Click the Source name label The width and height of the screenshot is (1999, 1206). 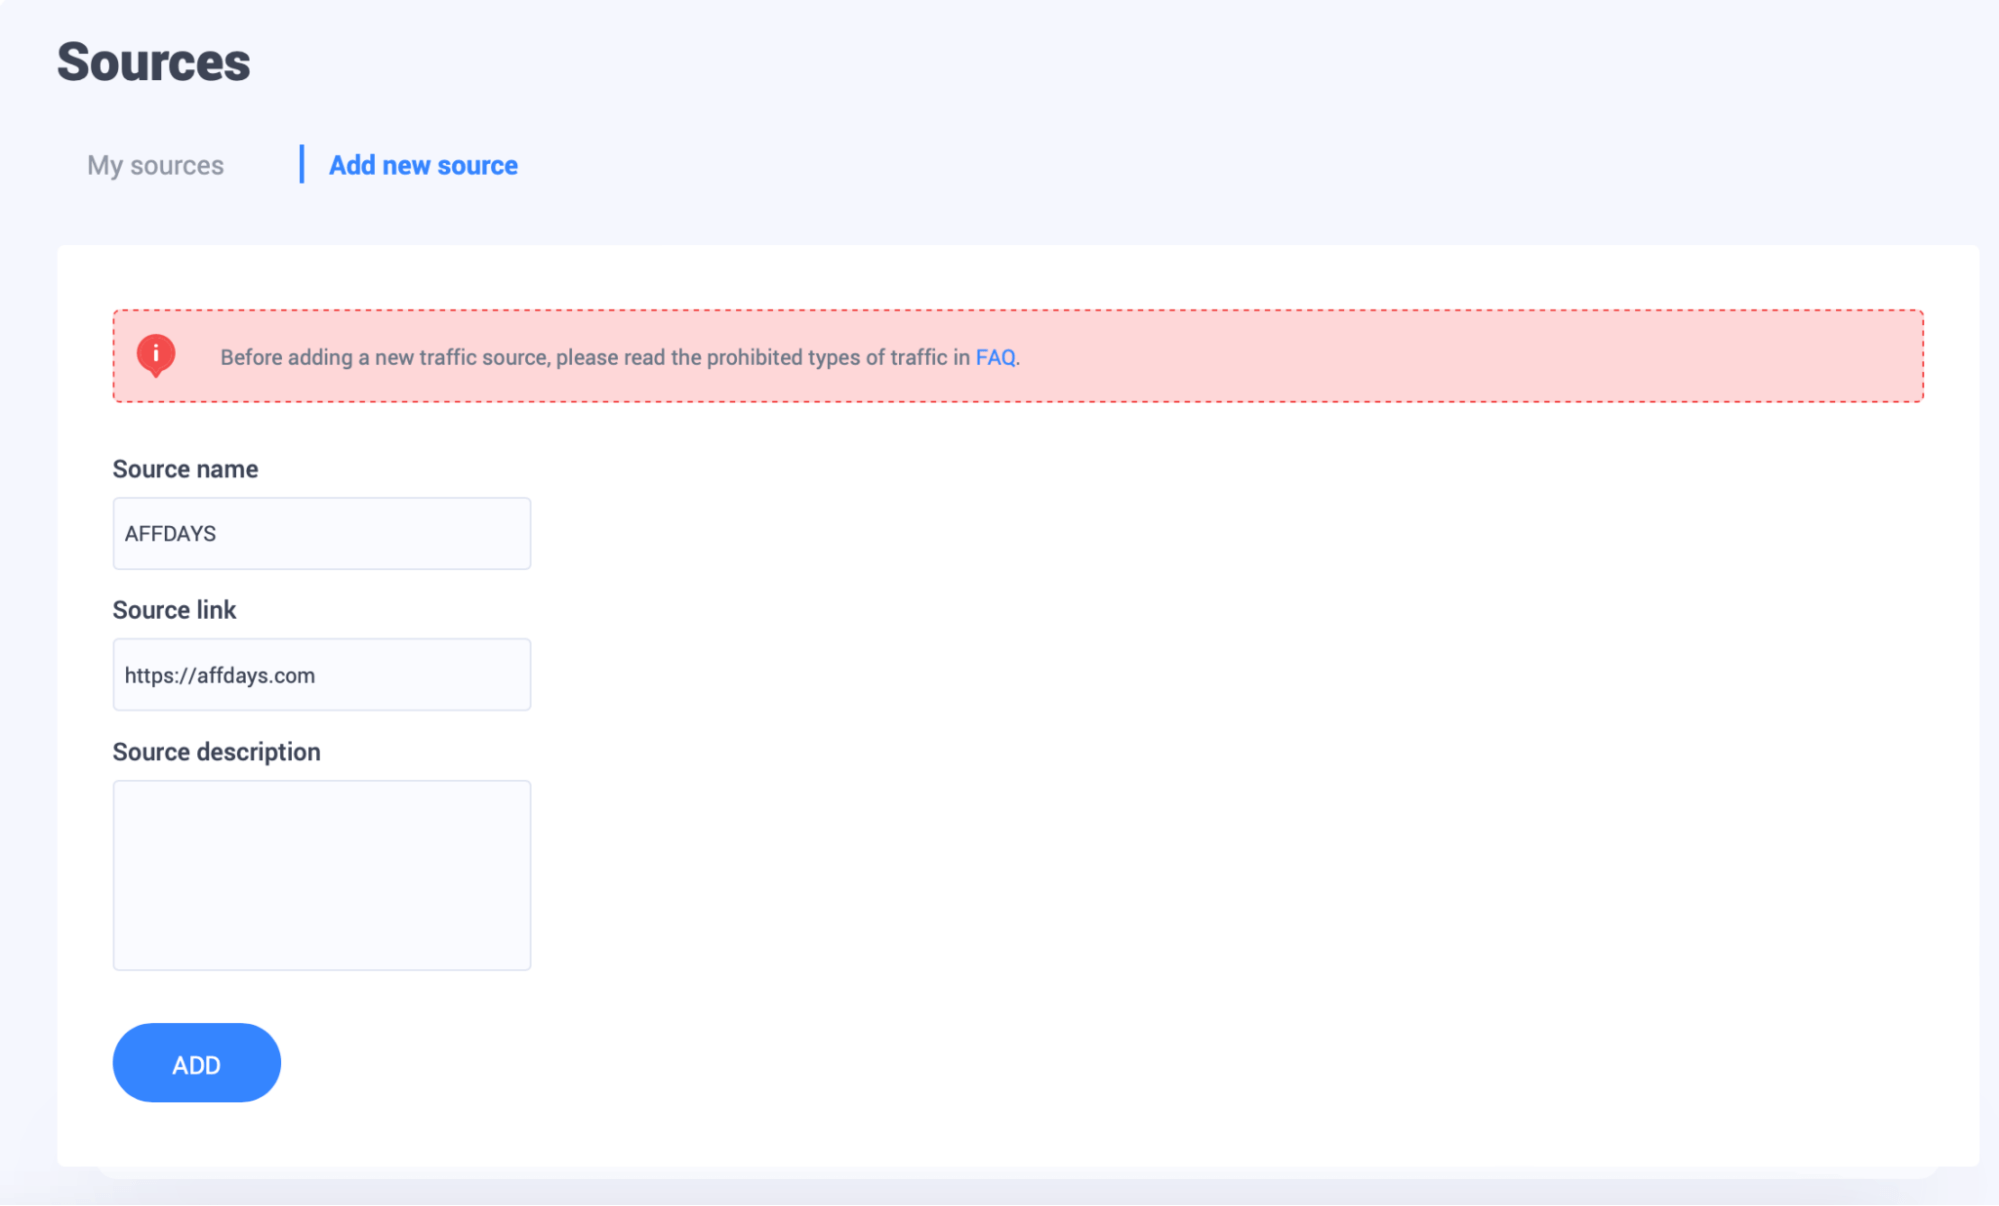185,469
